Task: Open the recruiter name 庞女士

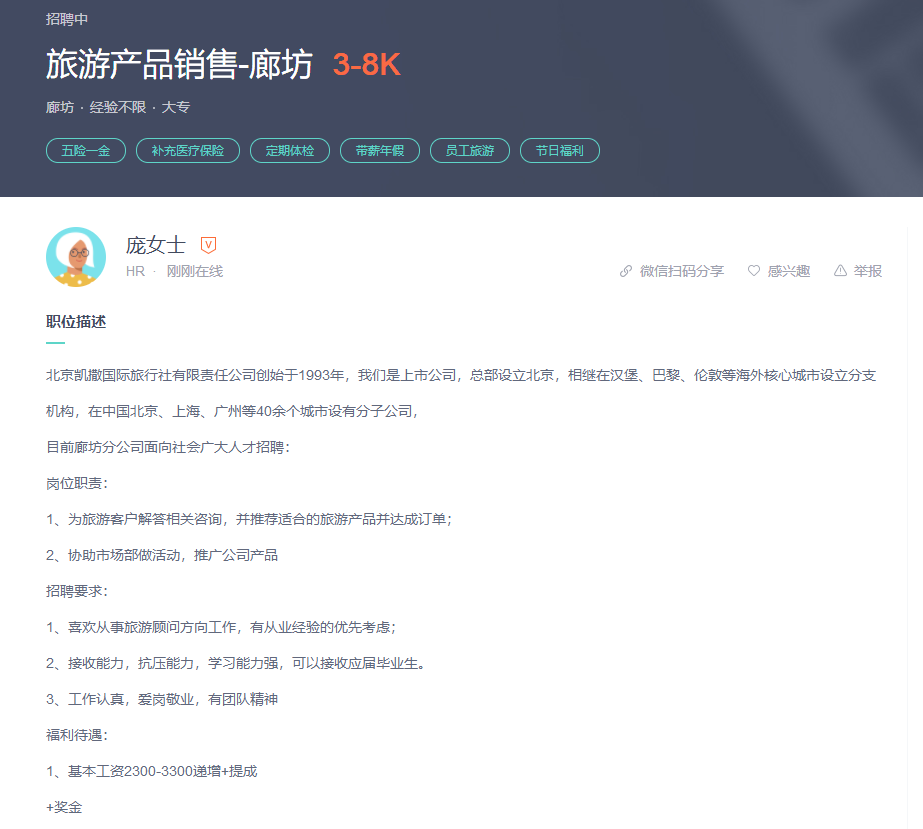Action: click(x=156, y=245)
